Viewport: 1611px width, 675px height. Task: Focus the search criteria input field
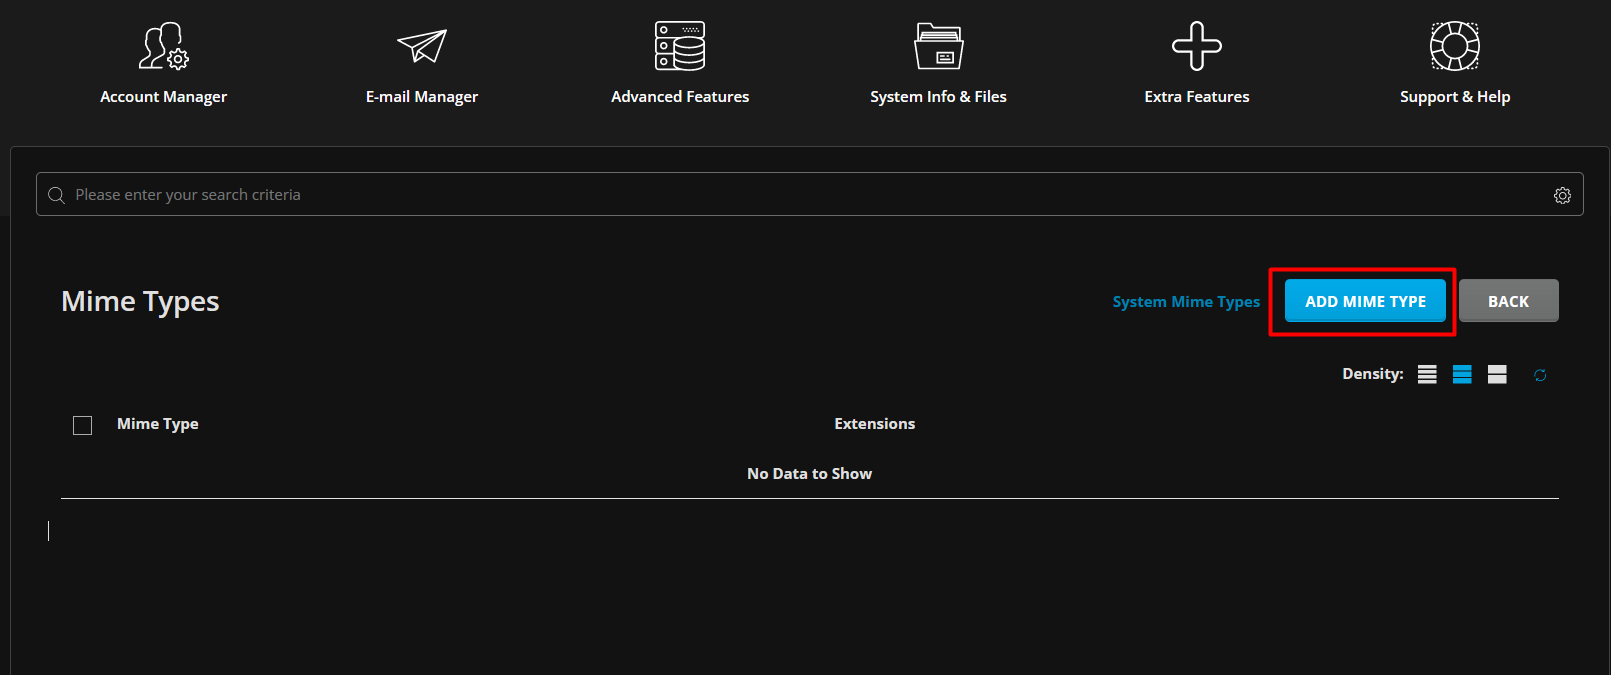(800, 195)
